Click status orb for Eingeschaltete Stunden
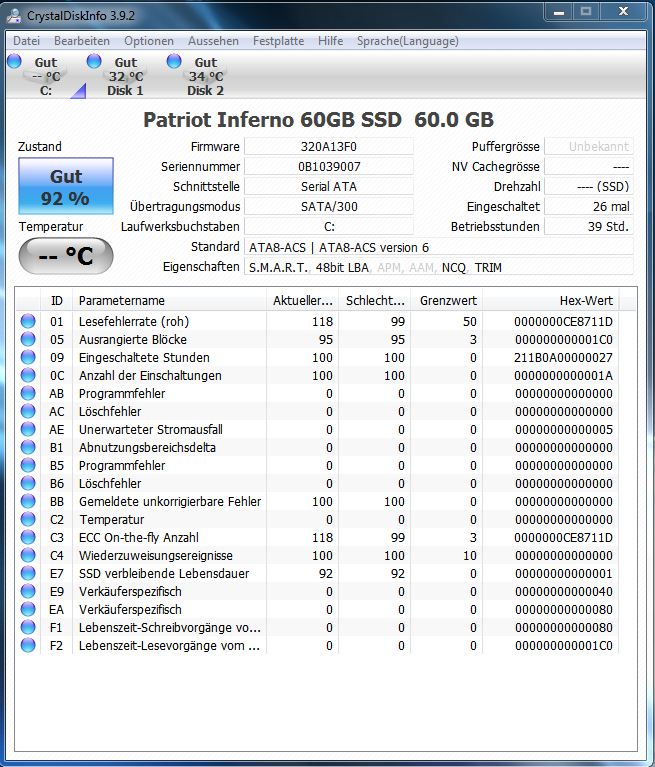This screenshot has width=655, height=767. [x=28, y=357]
